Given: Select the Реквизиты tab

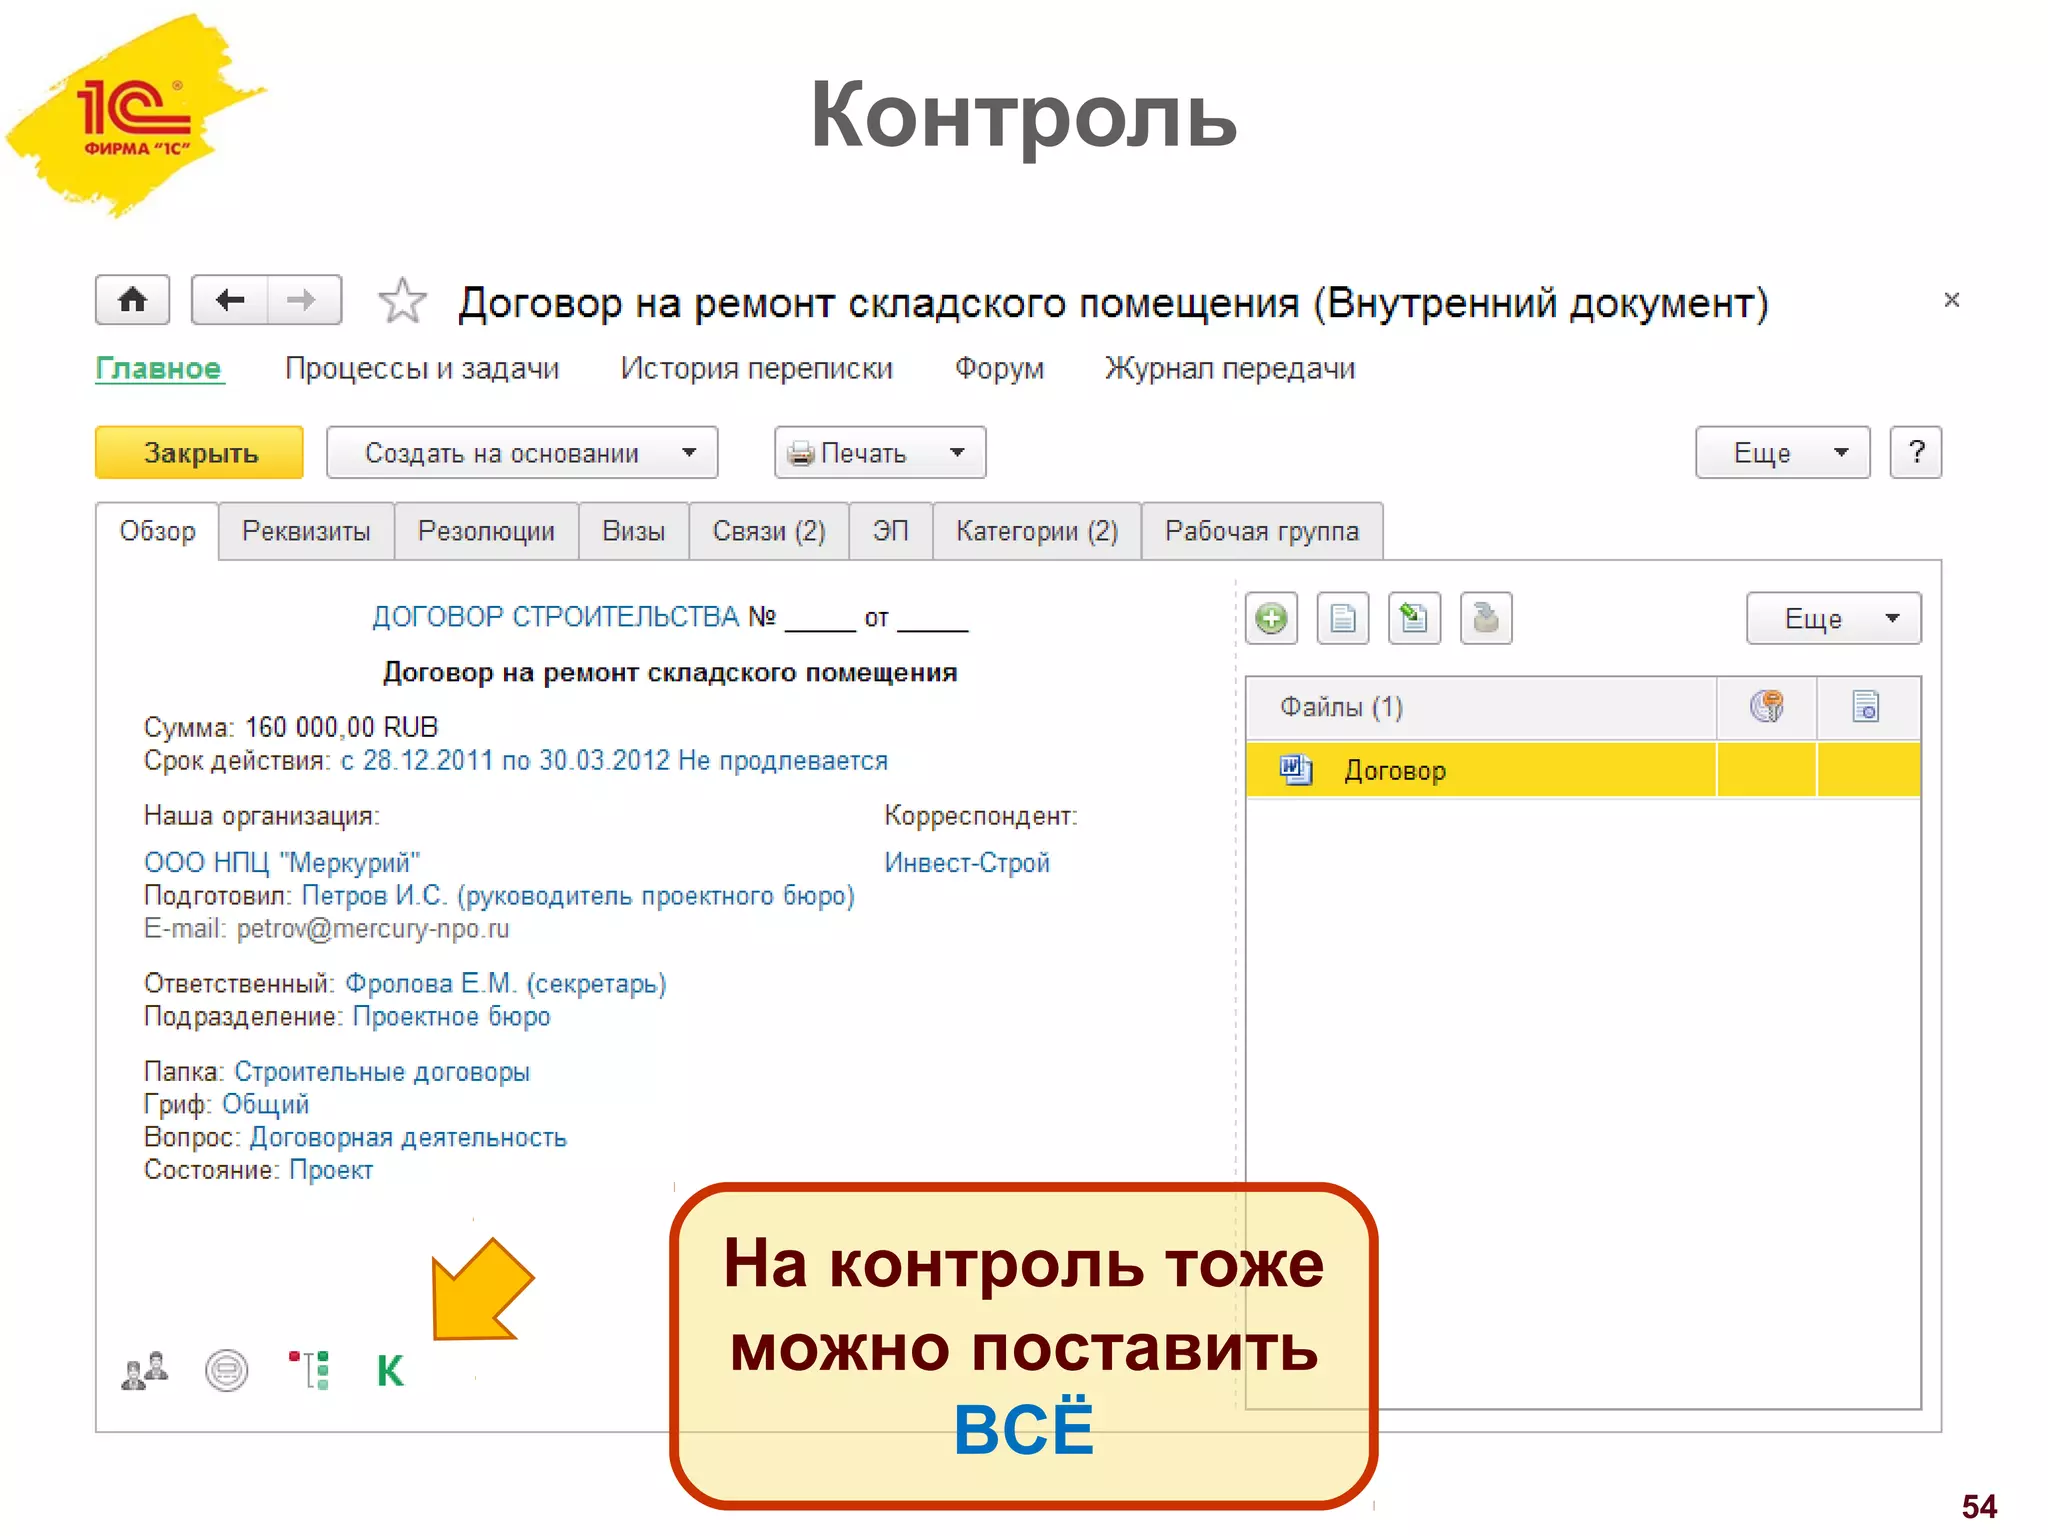Looking at the screenshot, I should click(x=306, y=531).
